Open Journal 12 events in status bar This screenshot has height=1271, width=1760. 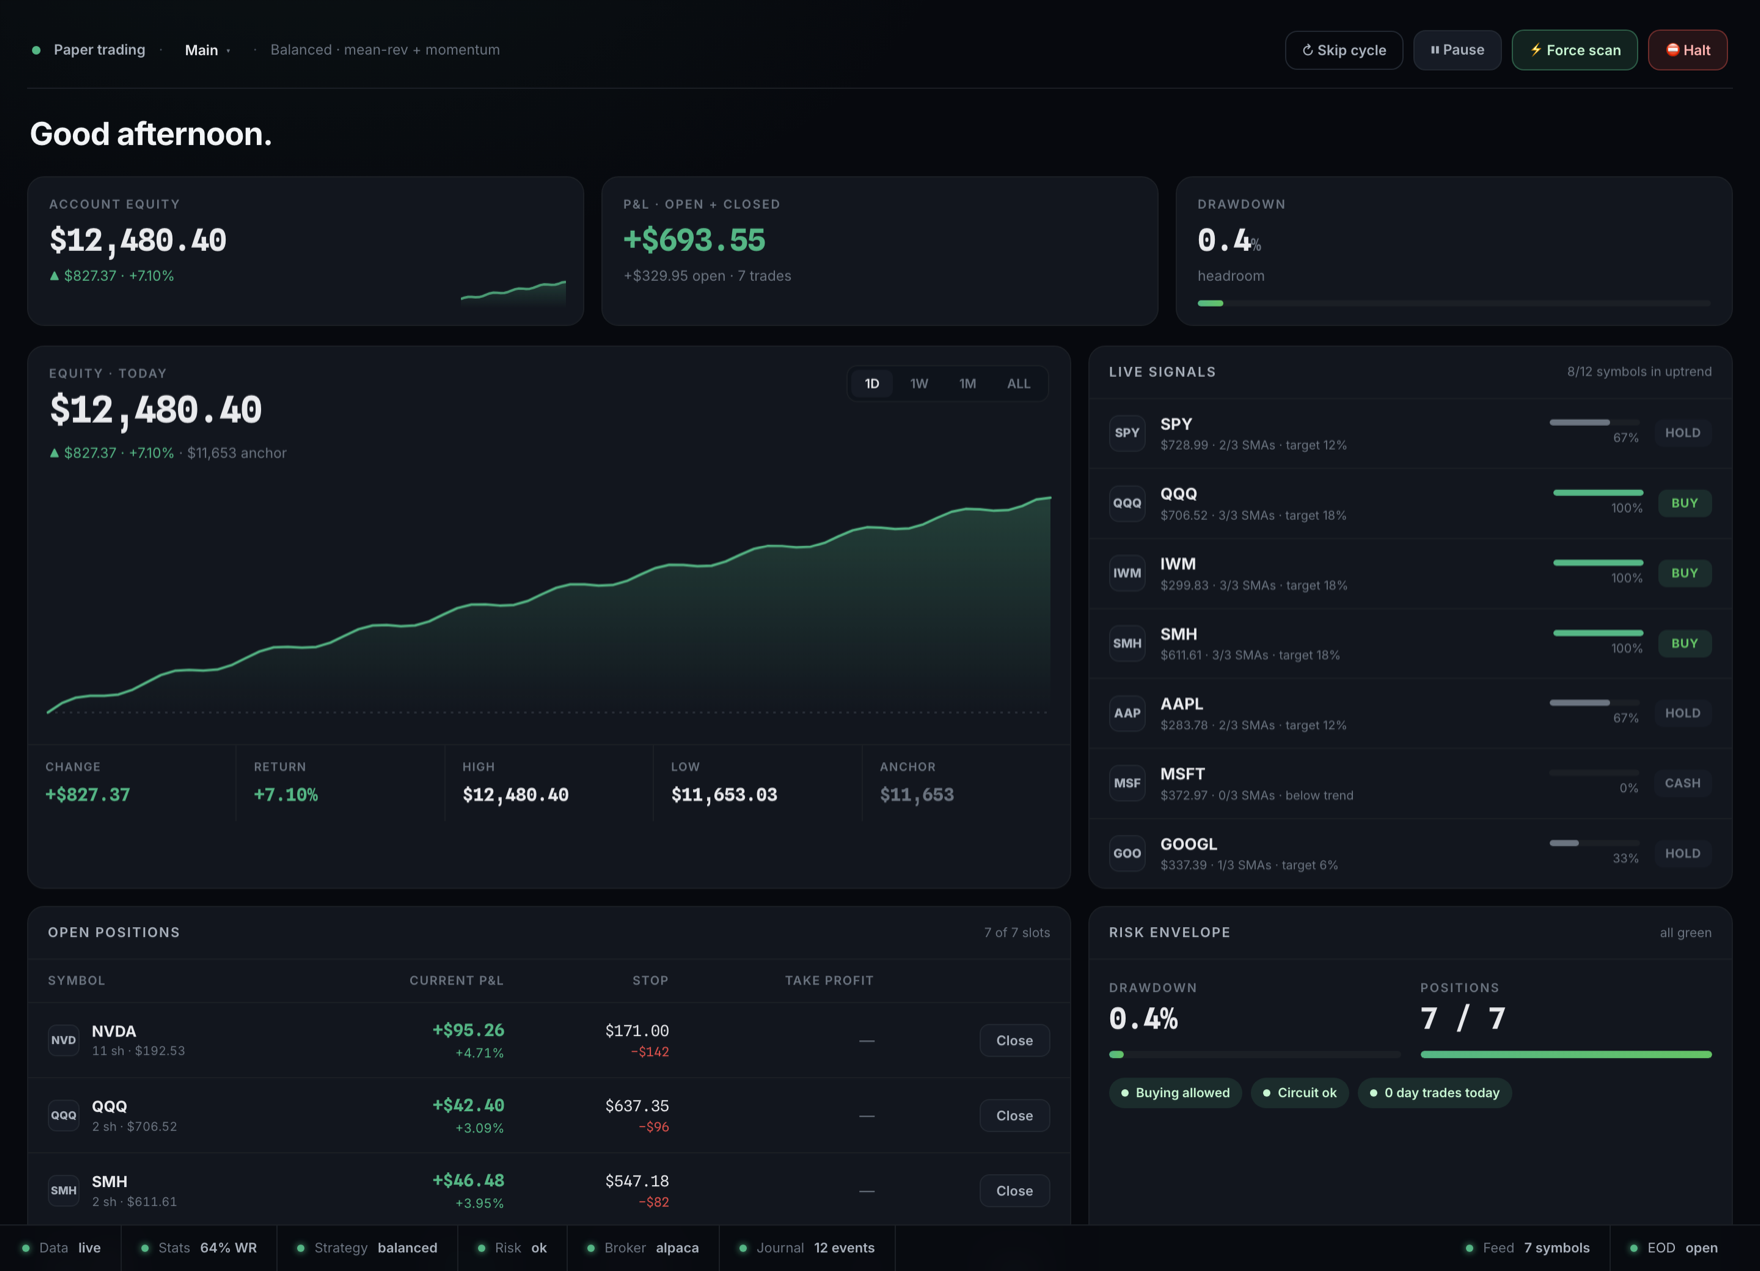click(806, 1248)
